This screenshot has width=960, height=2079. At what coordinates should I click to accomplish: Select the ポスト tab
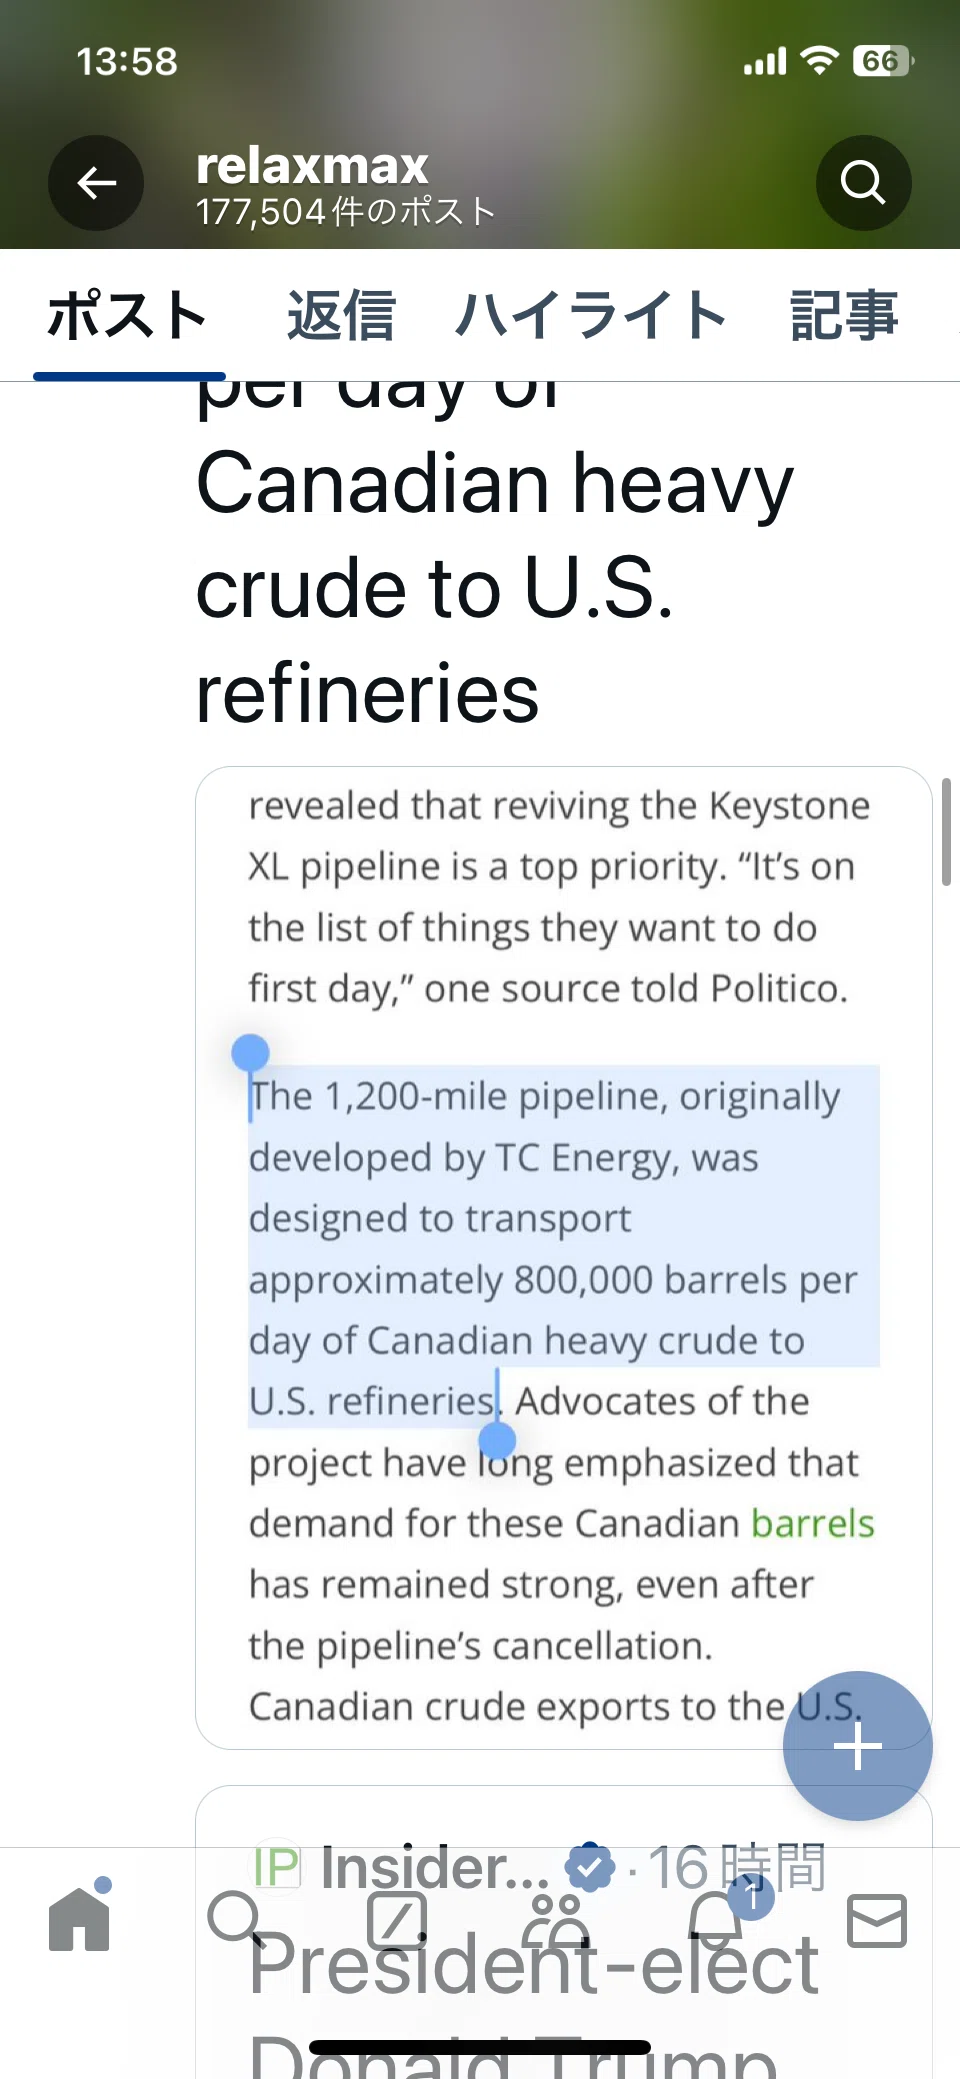pyautogui.click(x=128, y=316)
